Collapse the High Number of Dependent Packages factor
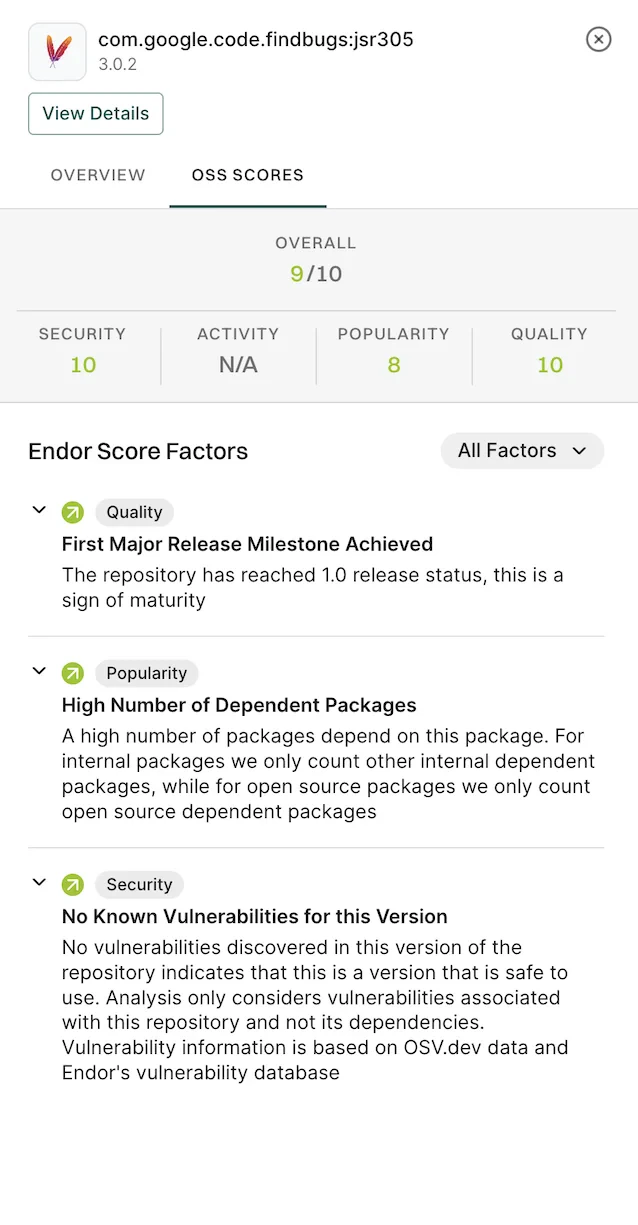The height and width of the screenshot is (1225, 638). click(38, 671)
